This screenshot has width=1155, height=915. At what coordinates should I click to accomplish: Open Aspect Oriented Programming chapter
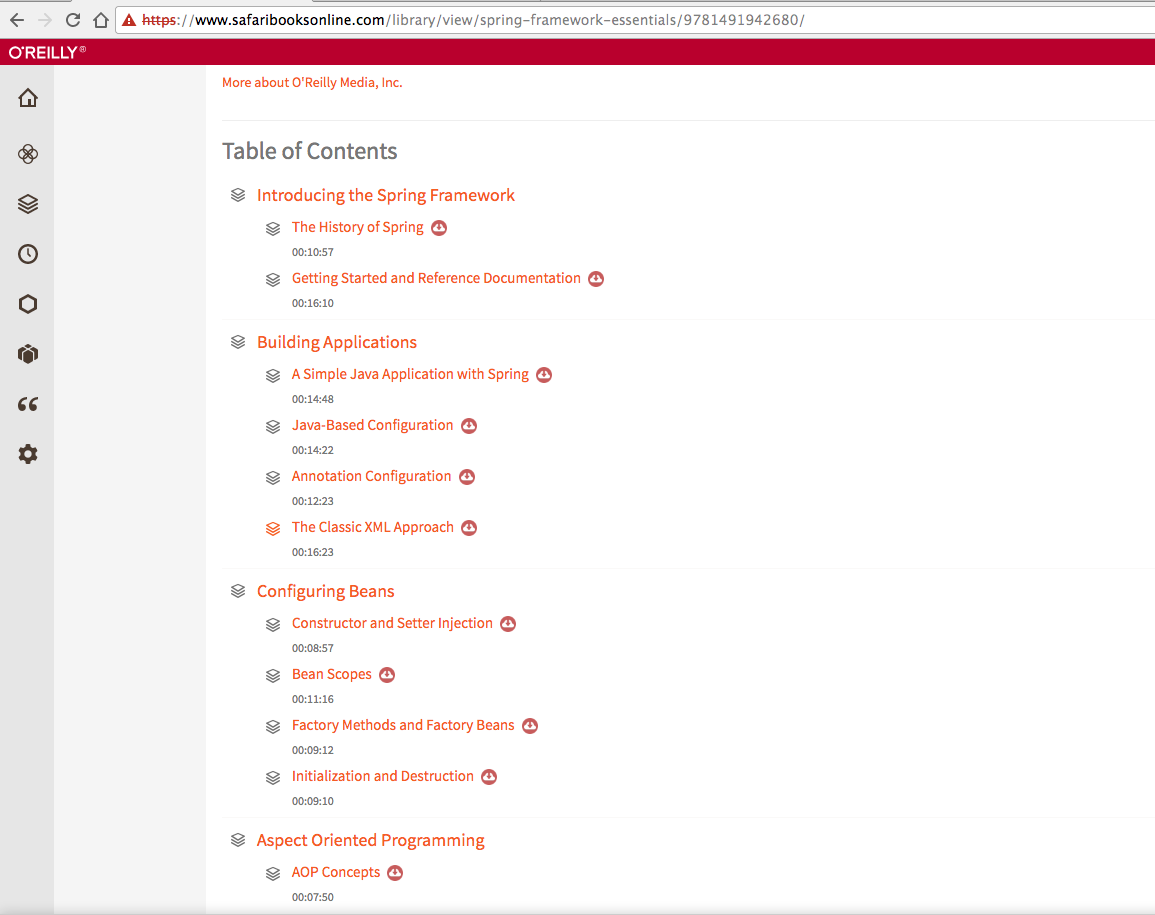pos(371,840)
